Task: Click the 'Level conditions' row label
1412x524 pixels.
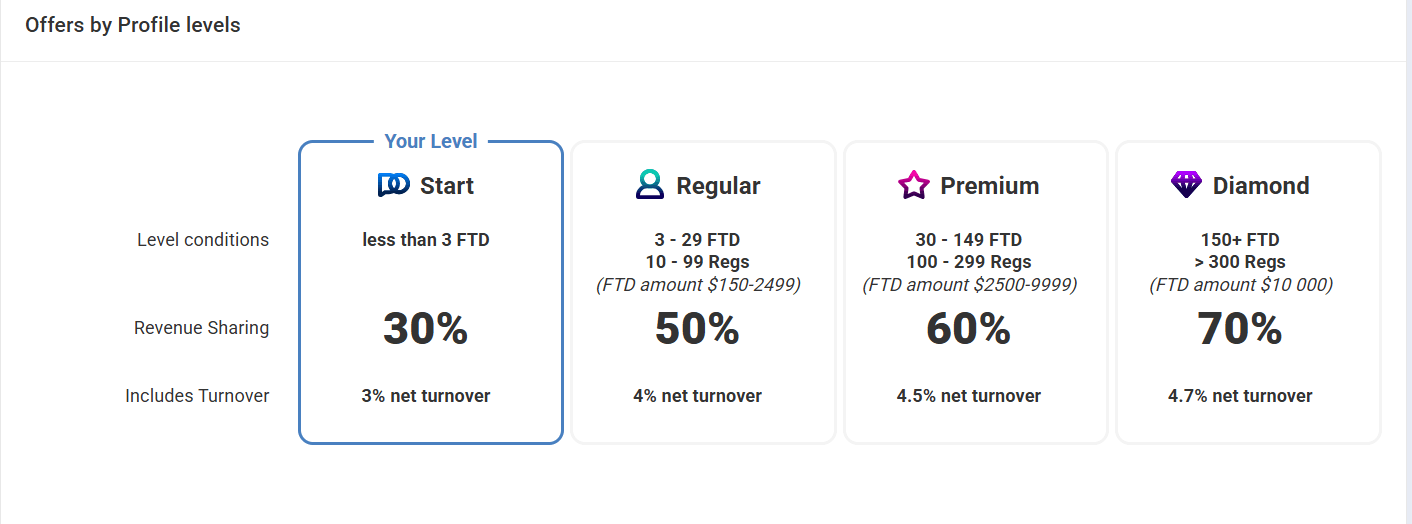Action: point(203,240)
